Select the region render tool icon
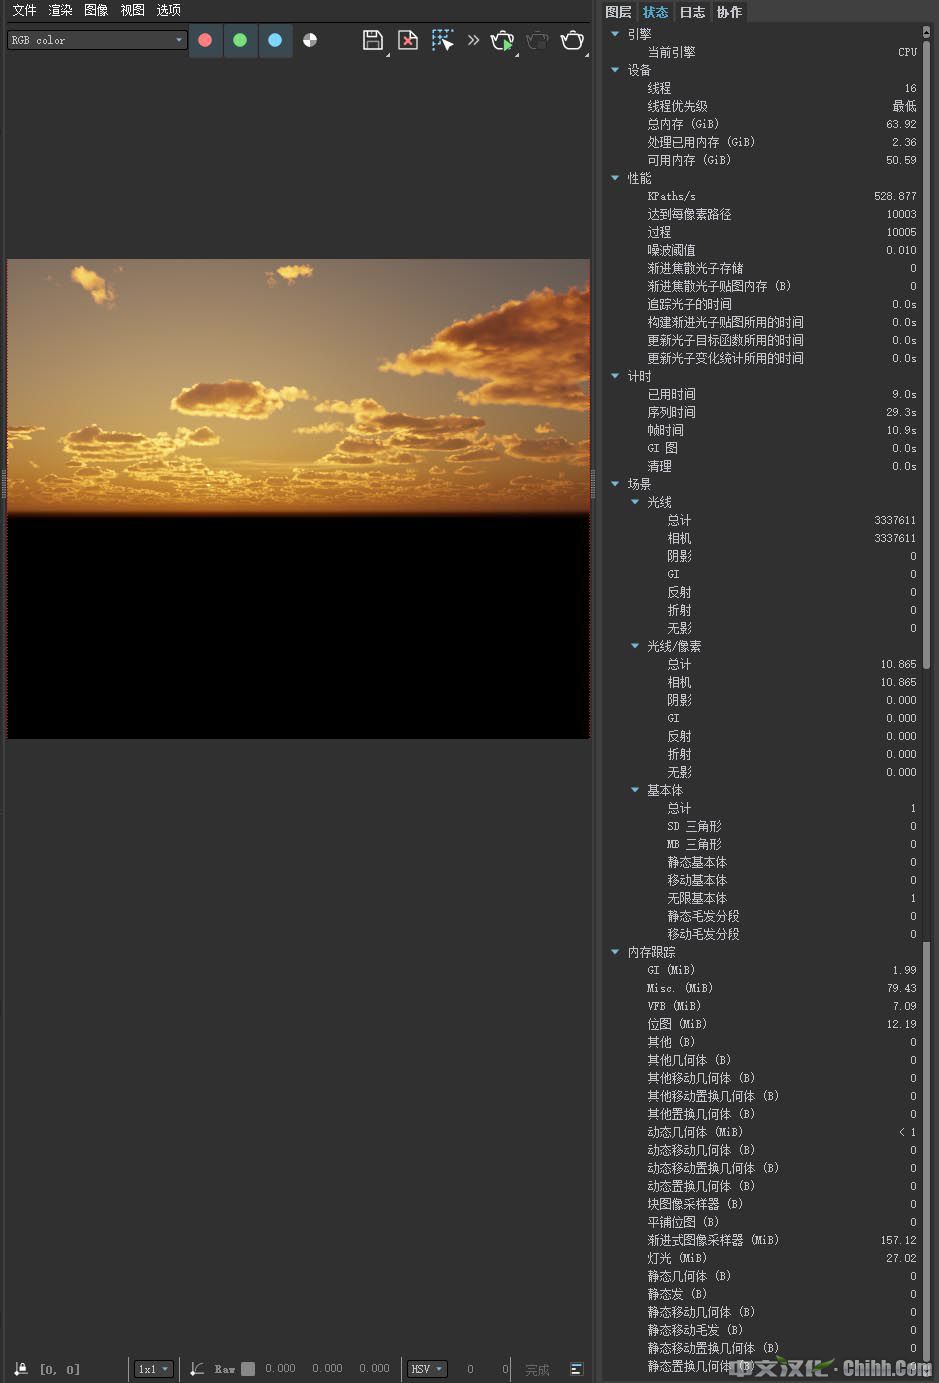939x1383 pixels. [442, 40]
